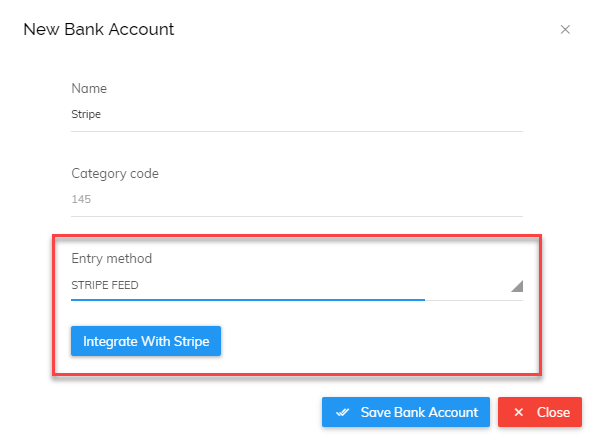Click the red Close button
The height and width of the screenshot is (442, 594).
click(540, 412)
